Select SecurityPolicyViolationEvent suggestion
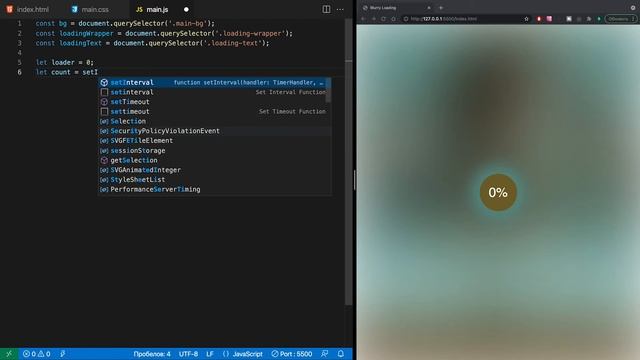 (x=215, y=131)
